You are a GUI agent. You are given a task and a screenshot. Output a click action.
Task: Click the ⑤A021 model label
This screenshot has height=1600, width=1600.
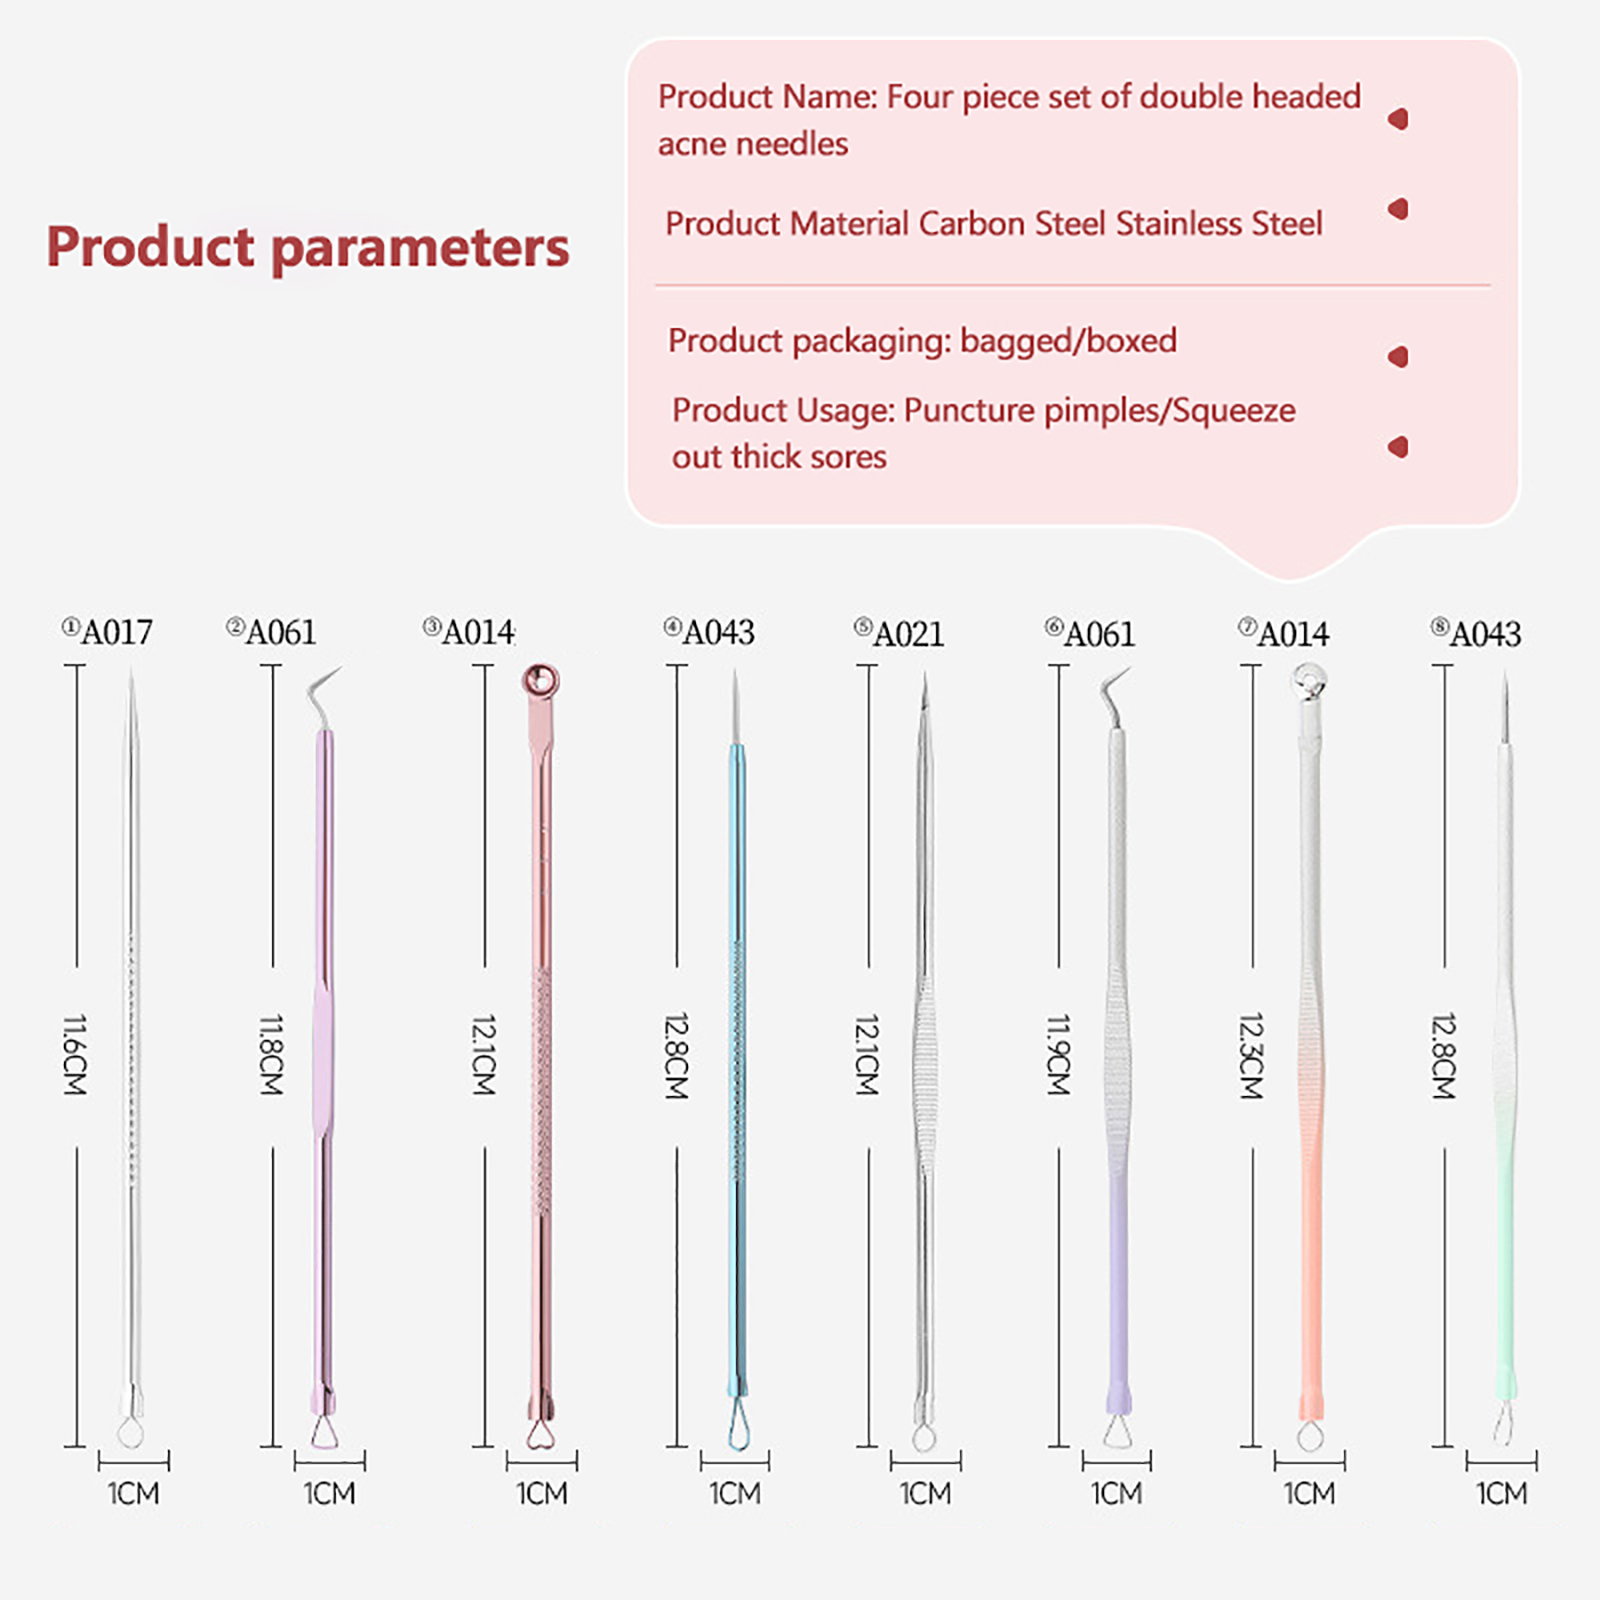899,634
